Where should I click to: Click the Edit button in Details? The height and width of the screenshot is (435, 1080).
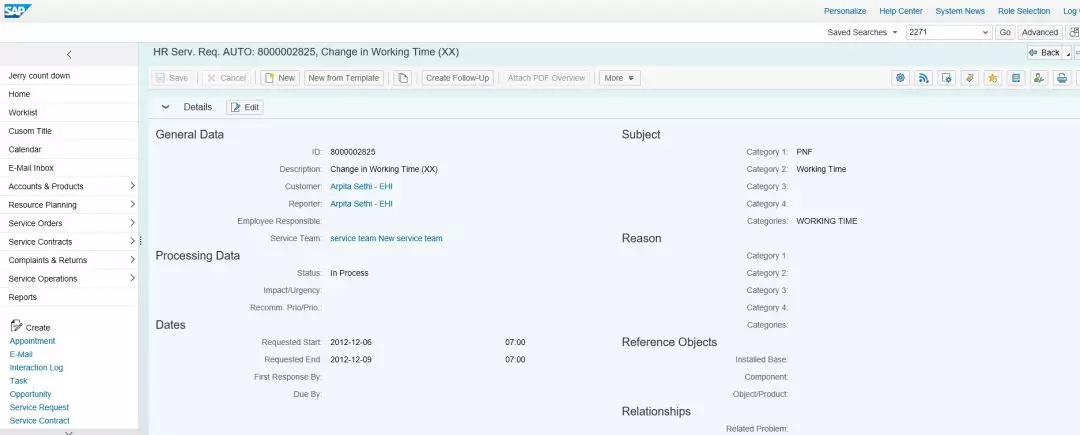pyautogui.click(x=245, y=107)
